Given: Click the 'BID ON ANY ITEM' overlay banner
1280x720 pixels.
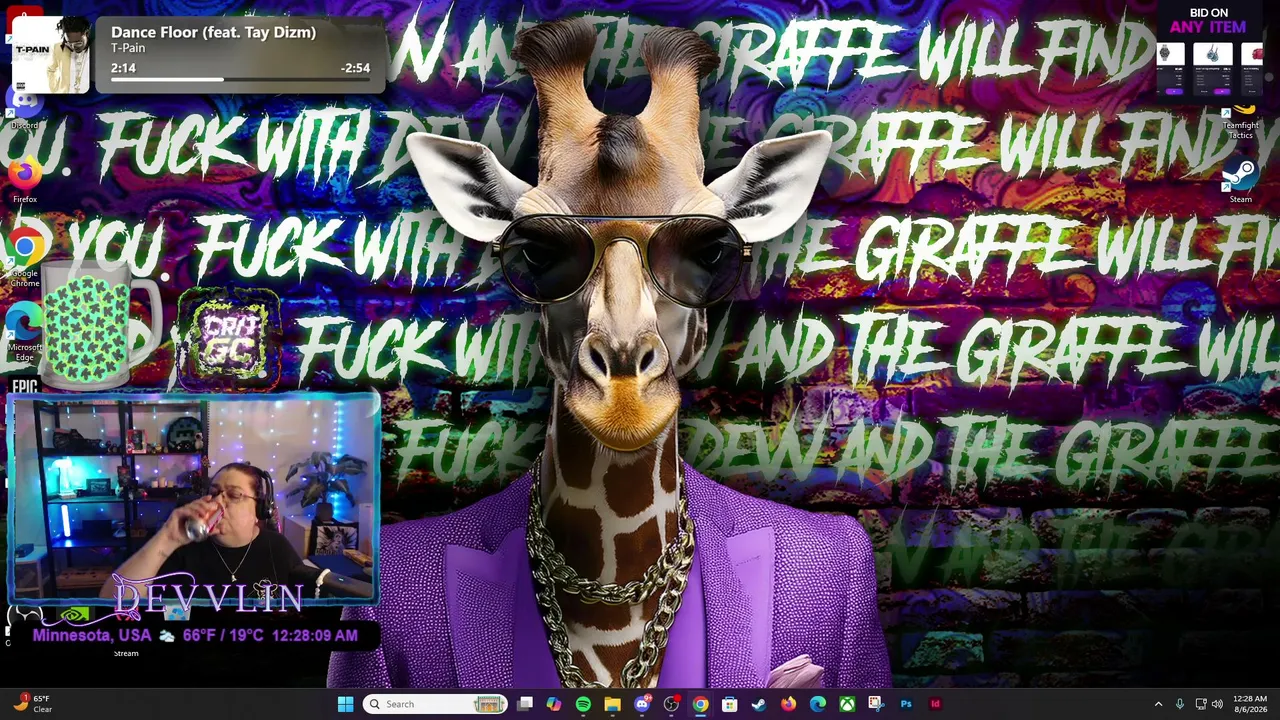Looking at the screenshot, I should (x=1208, y=50).
